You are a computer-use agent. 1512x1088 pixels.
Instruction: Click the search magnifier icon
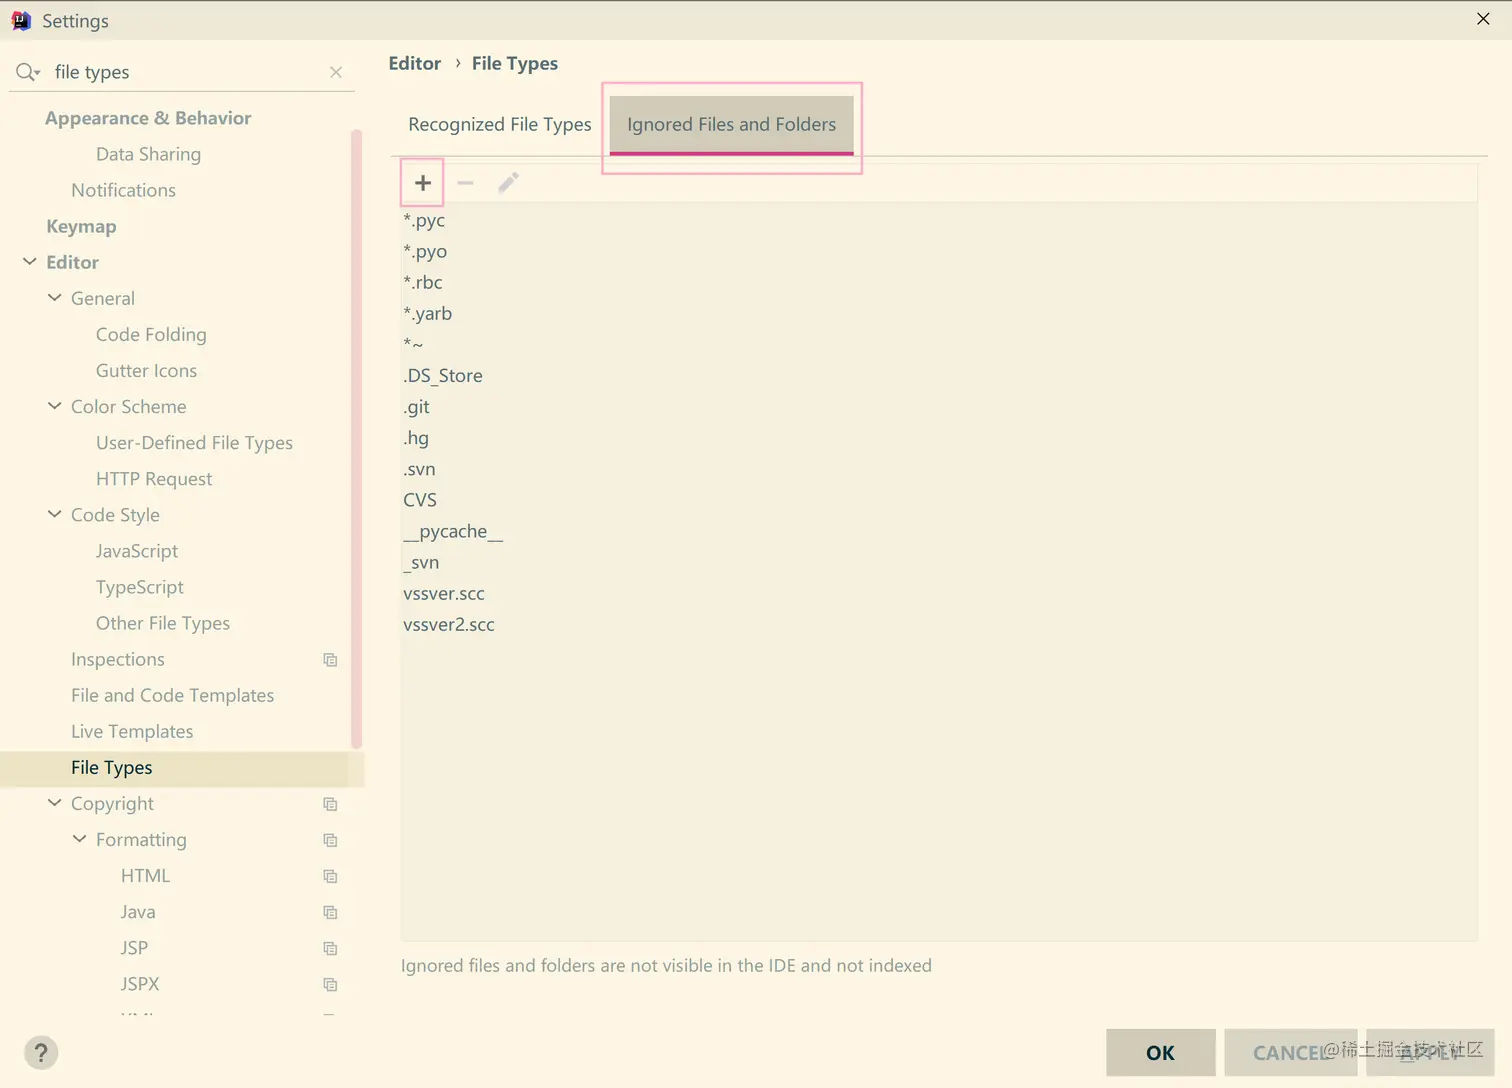click(27, 72)
